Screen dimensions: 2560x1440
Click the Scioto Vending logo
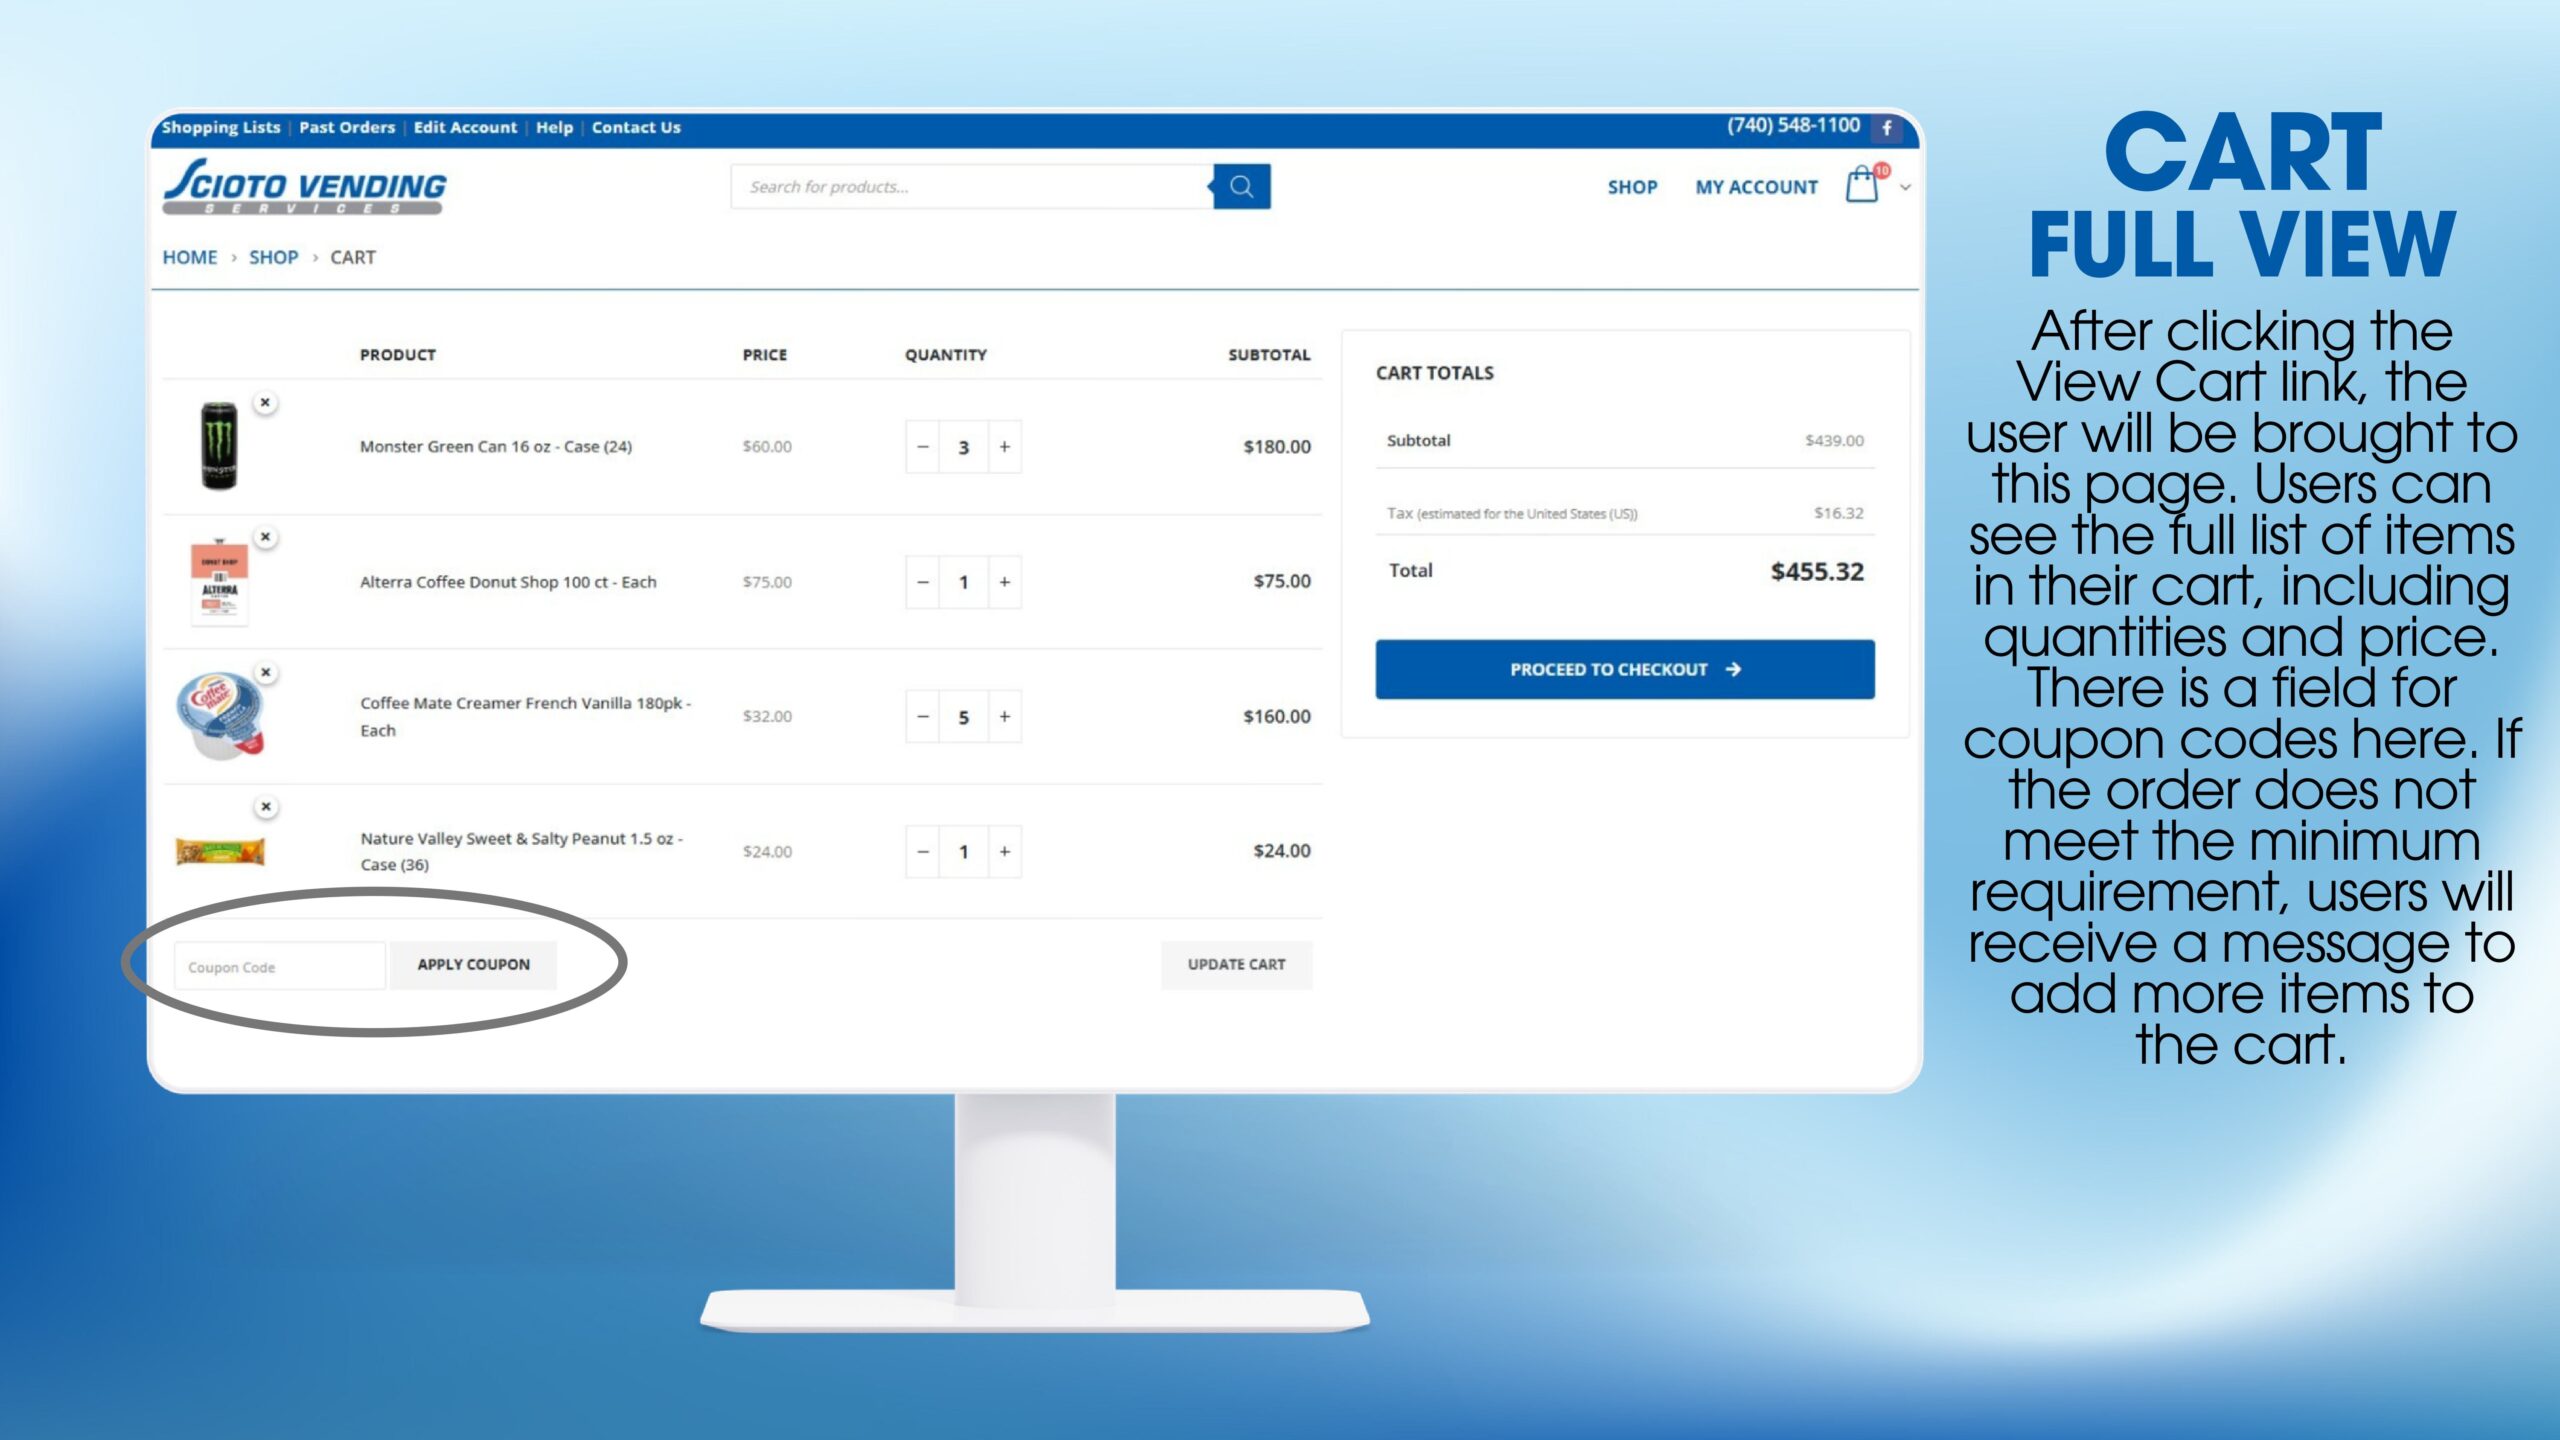pyautogui.click(x=305, y=187)
